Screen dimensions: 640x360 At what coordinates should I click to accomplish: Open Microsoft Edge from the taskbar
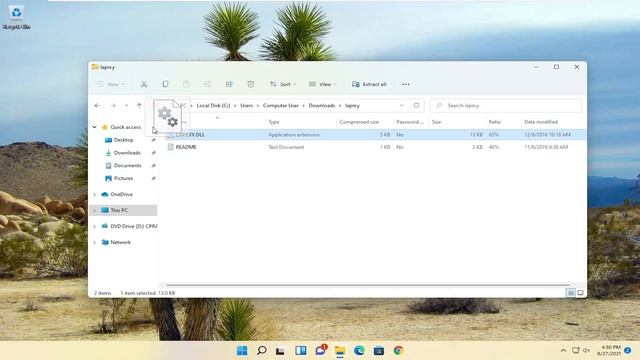(x=359, y=351)
